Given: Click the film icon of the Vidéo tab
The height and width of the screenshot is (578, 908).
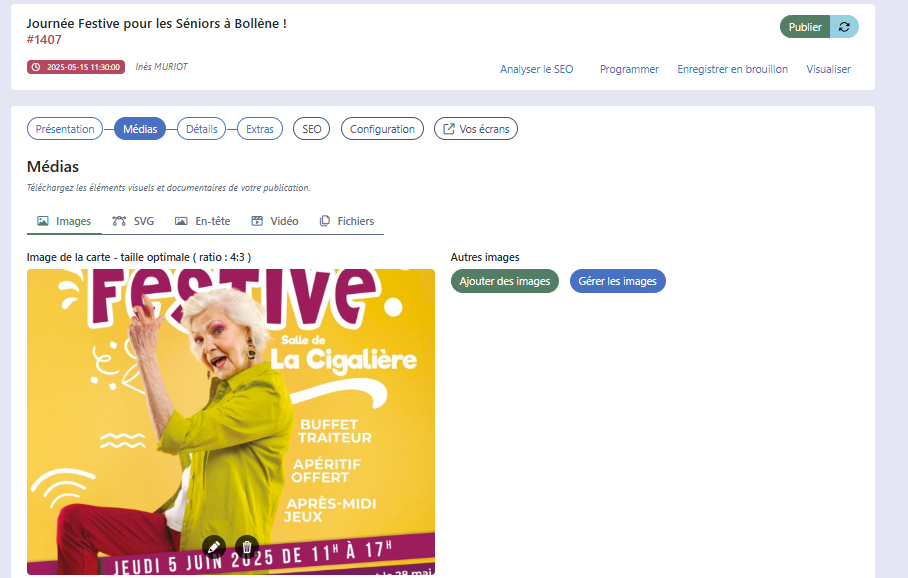Looking at the screenshot, I should 257,221.
